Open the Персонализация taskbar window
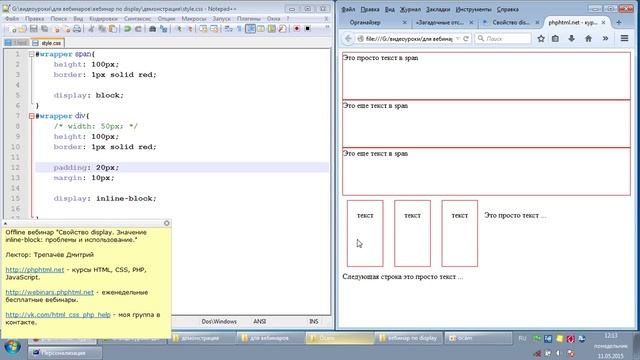Screen dimensions: 640x360 coord(64,353)
